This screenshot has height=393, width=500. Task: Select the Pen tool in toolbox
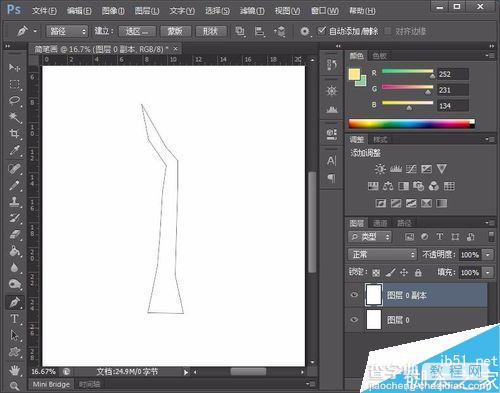[x=14, y=302]
